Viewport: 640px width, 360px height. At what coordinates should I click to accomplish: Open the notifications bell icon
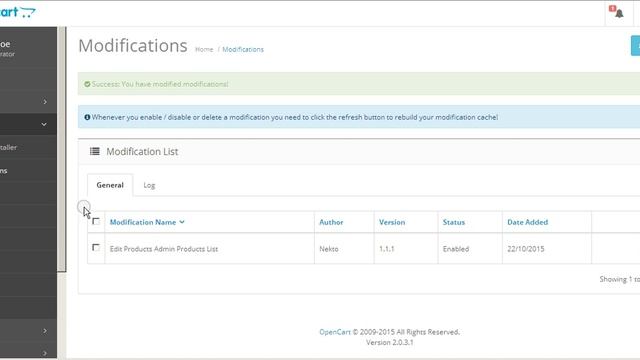619,13
